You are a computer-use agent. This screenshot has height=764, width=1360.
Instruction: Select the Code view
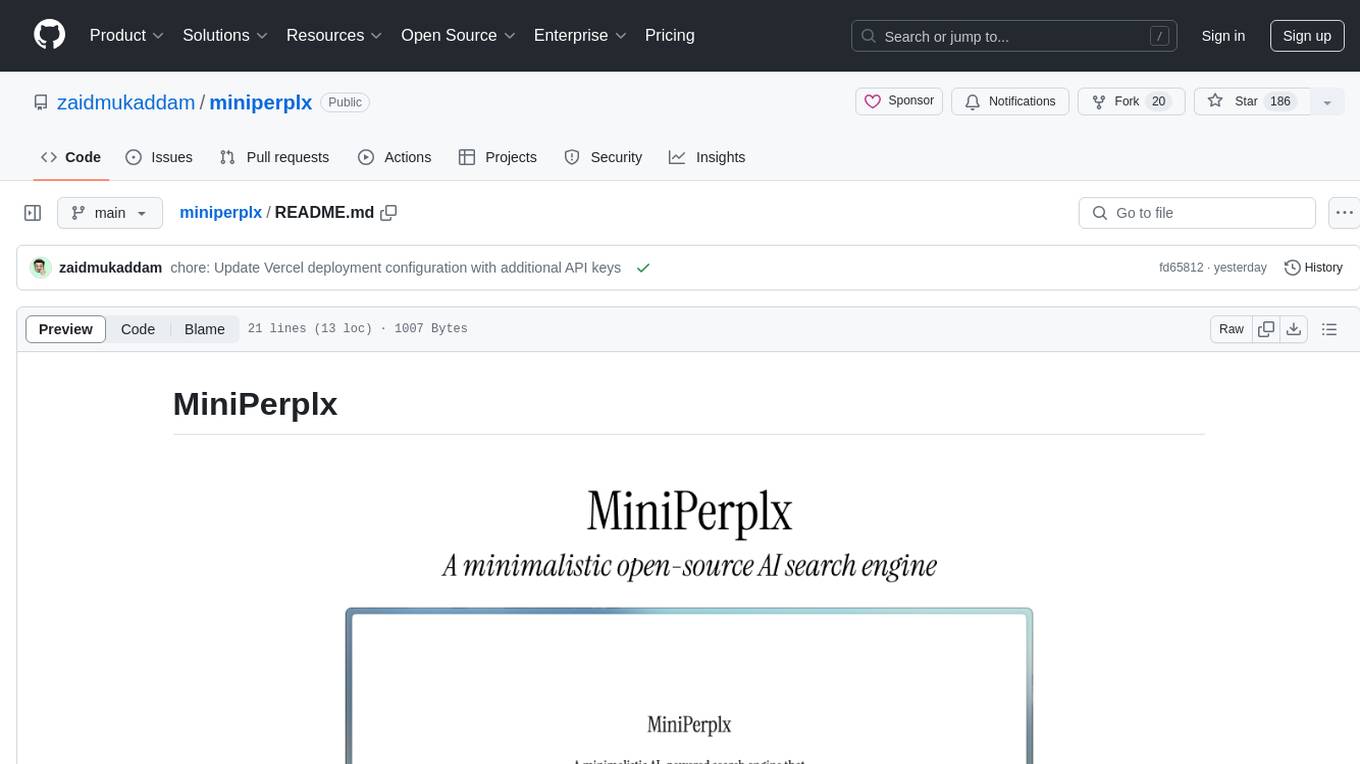[138, 329]
